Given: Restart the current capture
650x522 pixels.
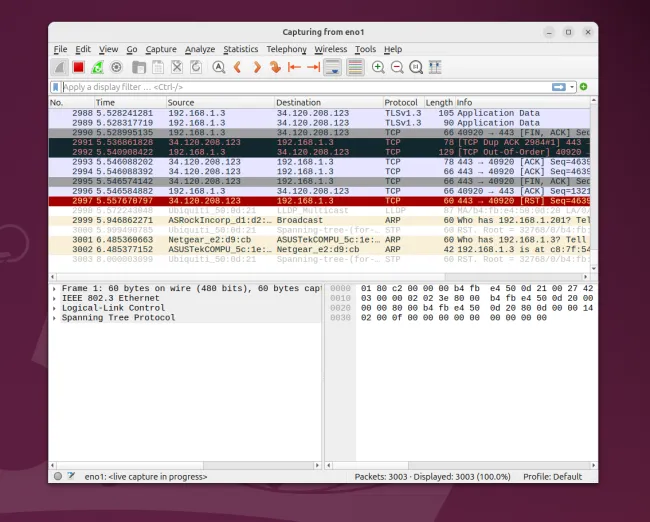Looking at the screenshot, I should [97, 67].
